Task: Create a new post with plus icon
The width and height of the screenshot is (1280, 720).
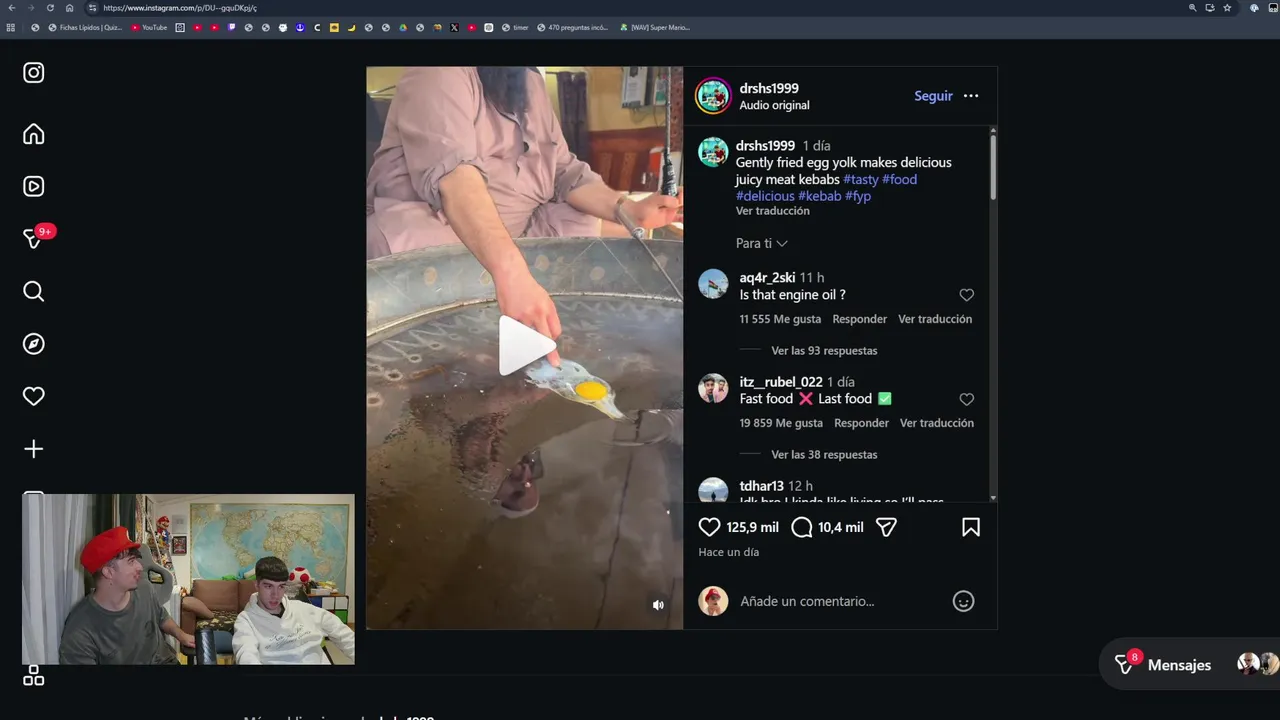Action: pyautogui.click(x=34, y=449)
